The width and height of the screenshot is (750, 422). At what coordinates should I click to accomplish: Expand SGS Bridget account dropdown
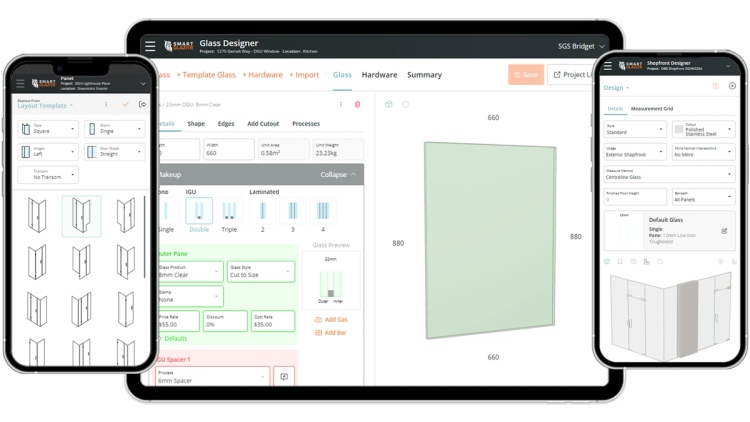581,46
